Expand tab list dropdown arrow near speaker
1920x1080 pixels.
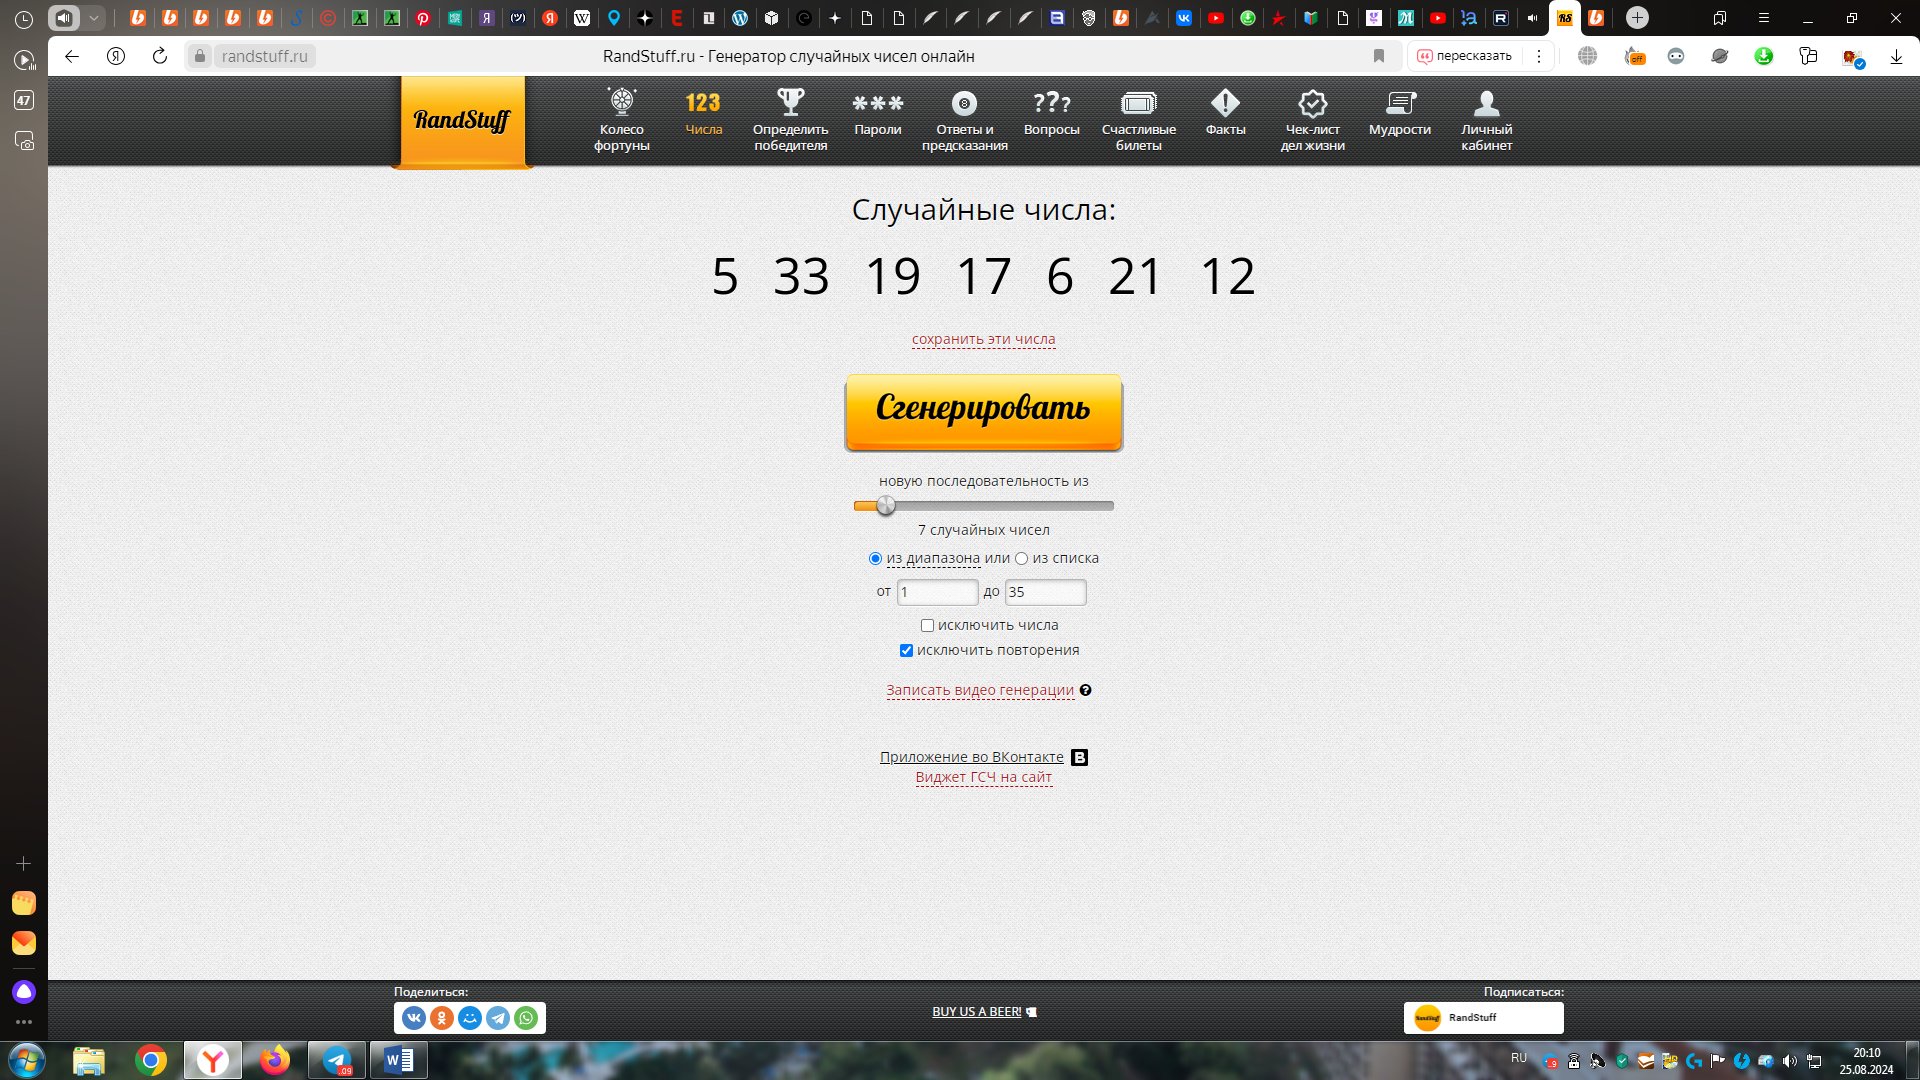tap(94, 18)
